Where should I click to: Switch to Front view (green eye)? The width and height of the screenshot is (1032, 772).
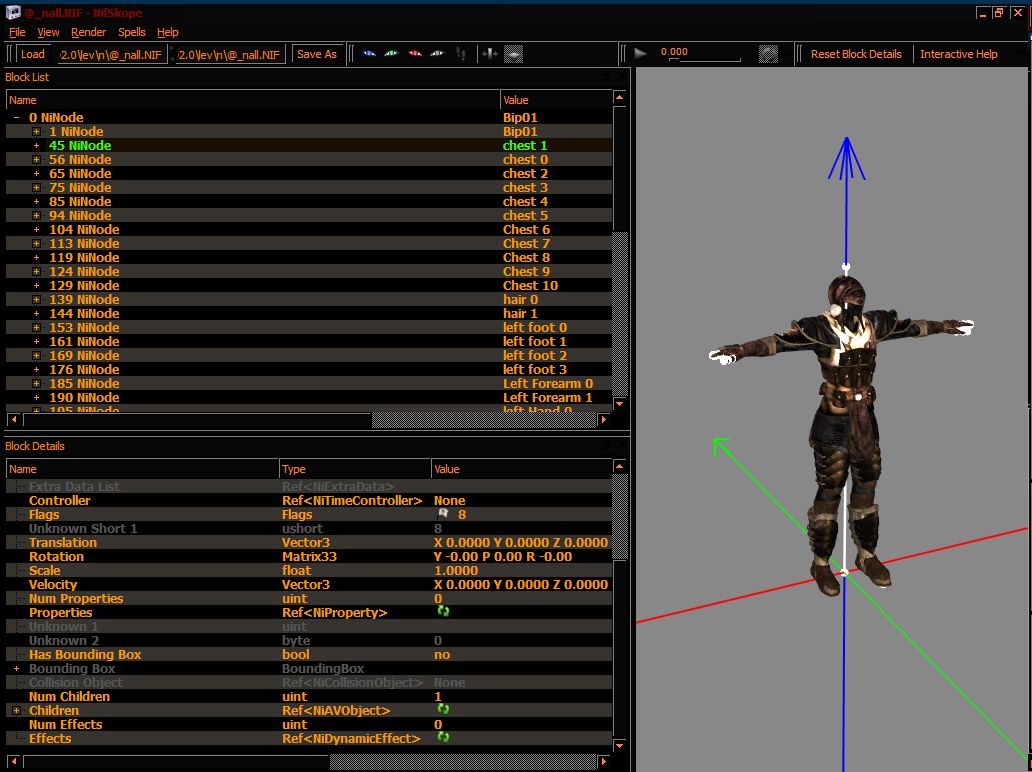[392, 54]
